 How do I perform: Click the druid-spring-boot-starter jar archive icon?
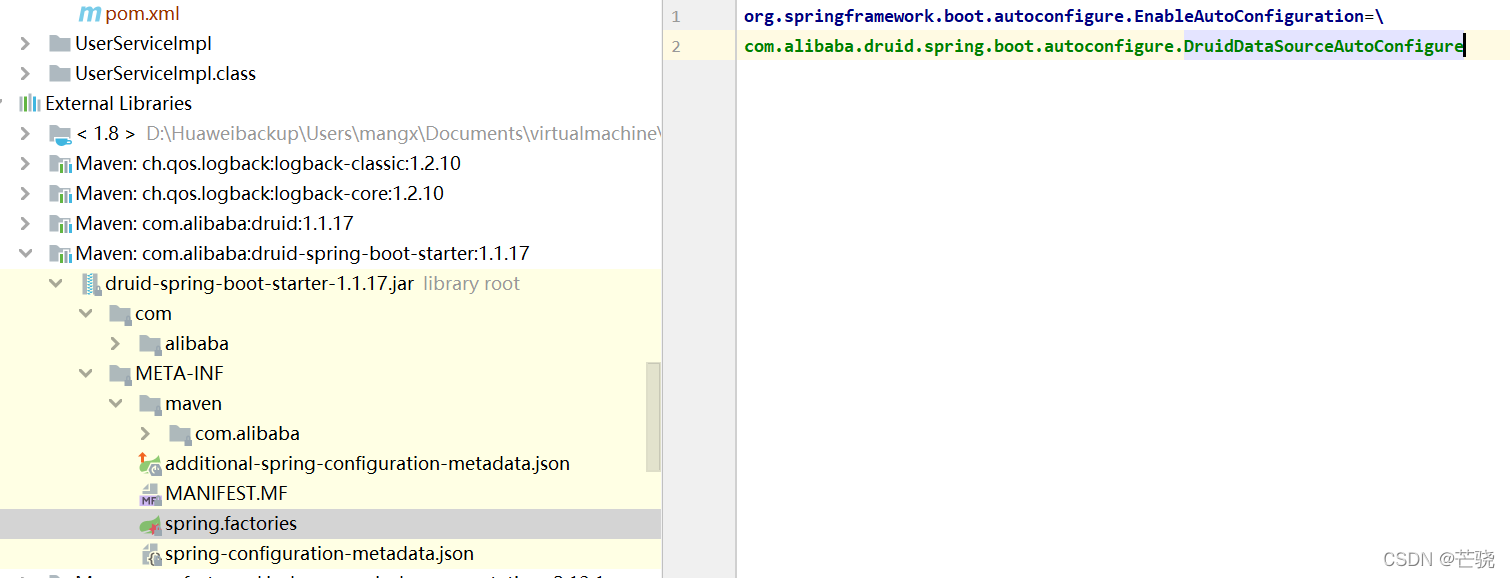pos(90,284)
